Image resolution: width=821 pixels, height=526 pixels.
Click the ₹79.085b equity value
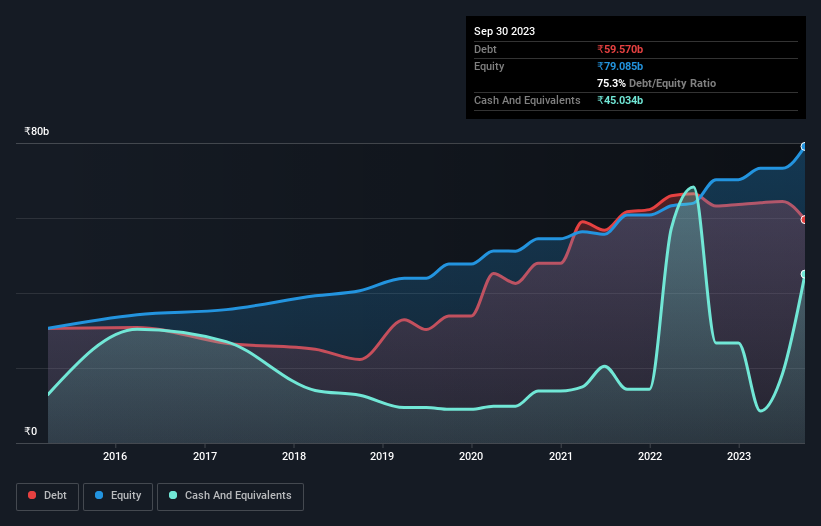pos(620,66)
